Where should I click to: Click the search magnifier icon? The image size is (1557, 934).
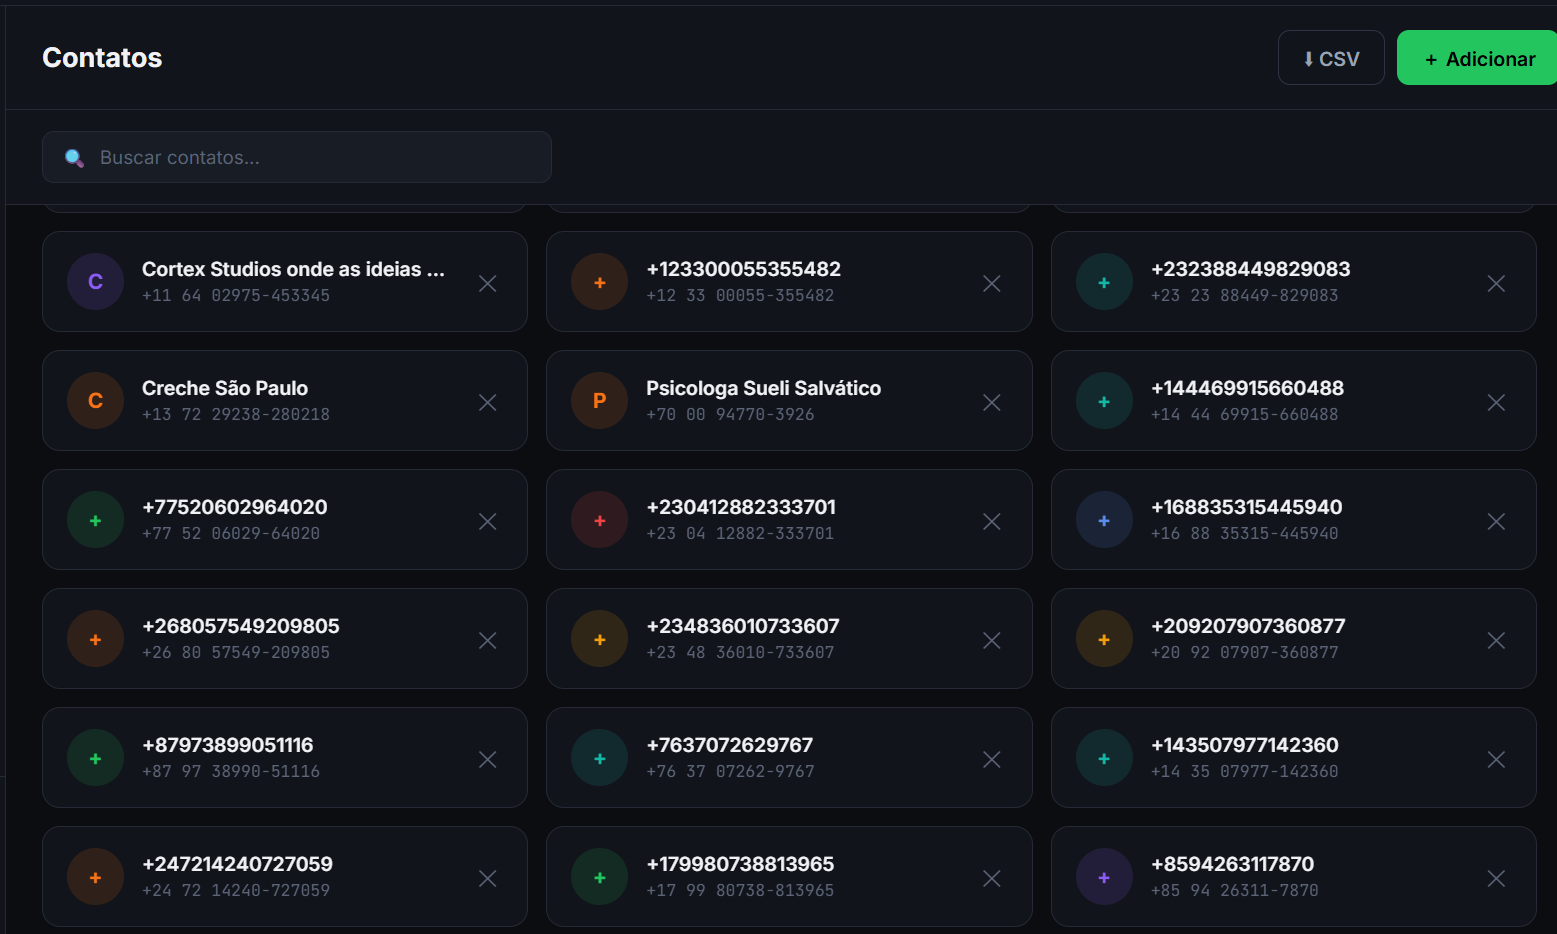(74, 158)
